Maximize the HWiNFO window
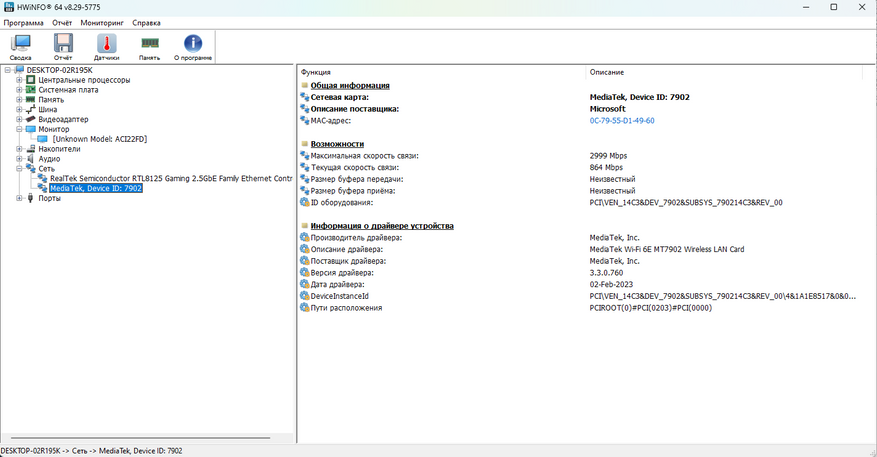This screenshot has height=457, width=877. 833,7
